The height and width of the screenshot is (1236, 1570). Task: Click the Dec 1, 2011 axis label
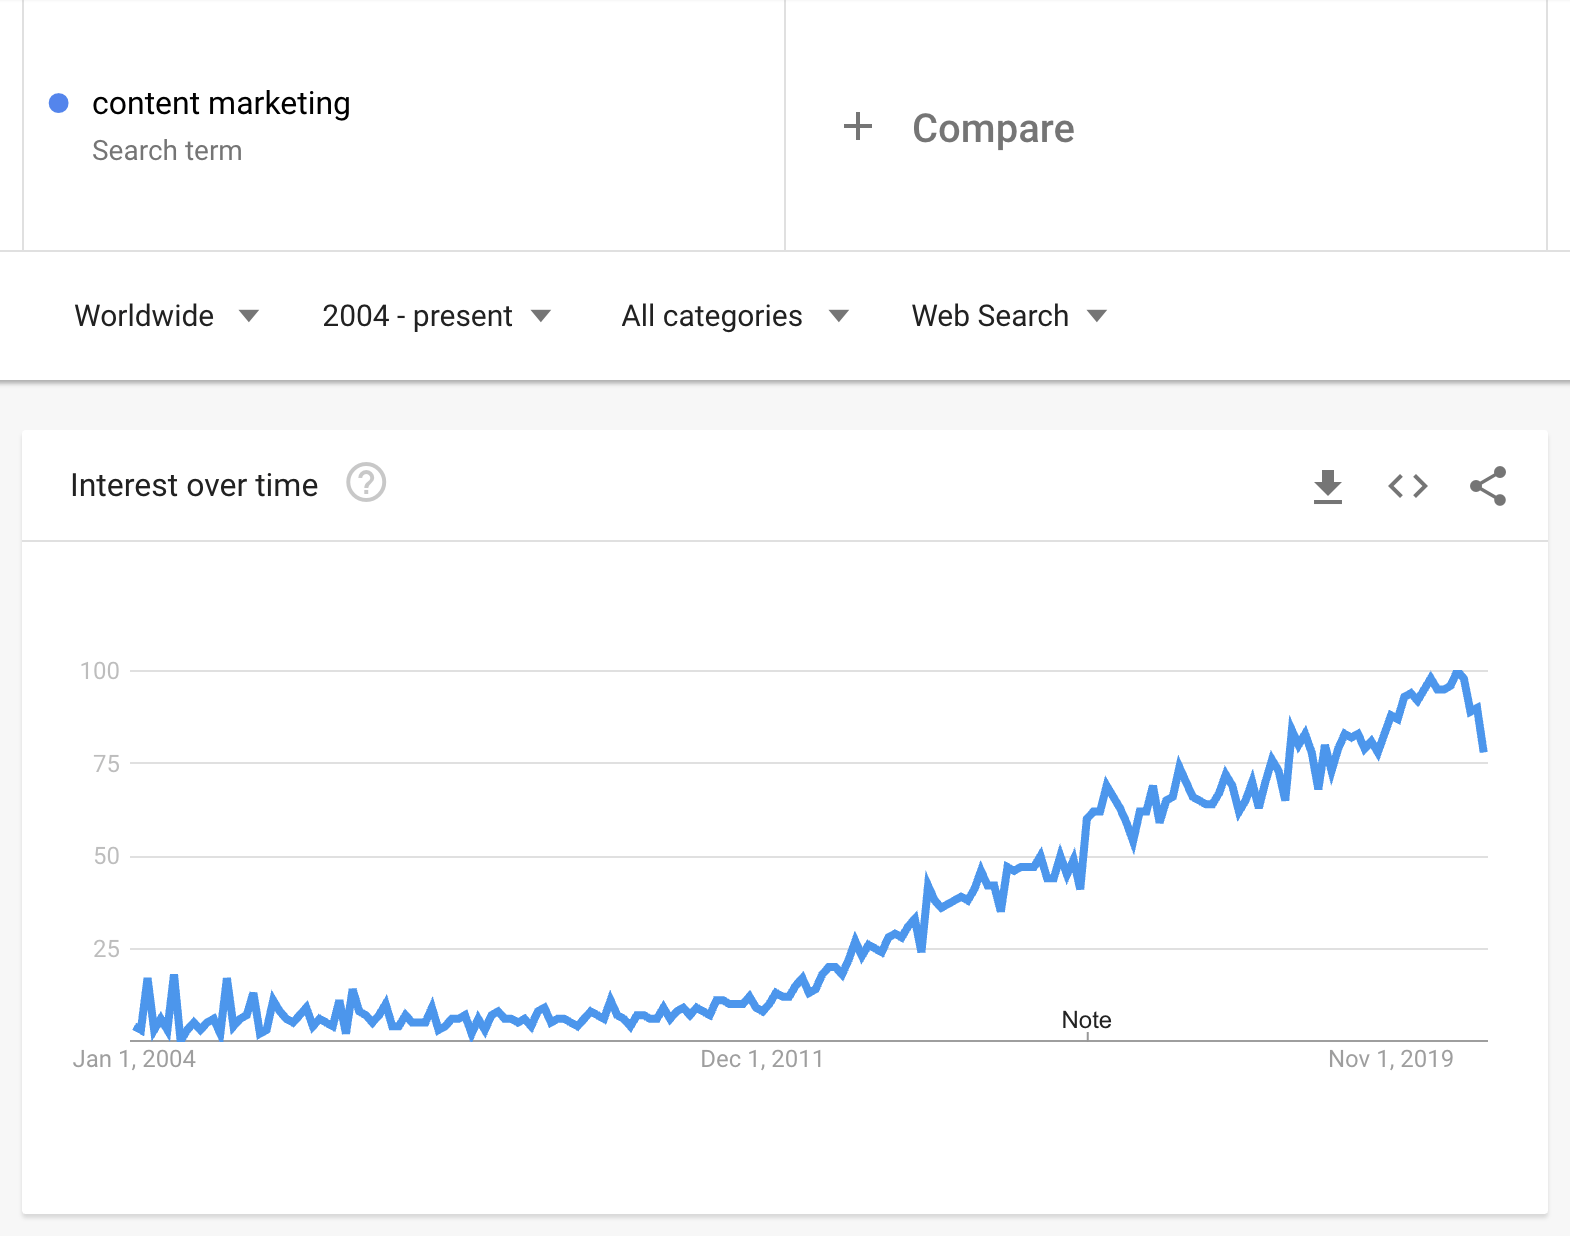761,1059
